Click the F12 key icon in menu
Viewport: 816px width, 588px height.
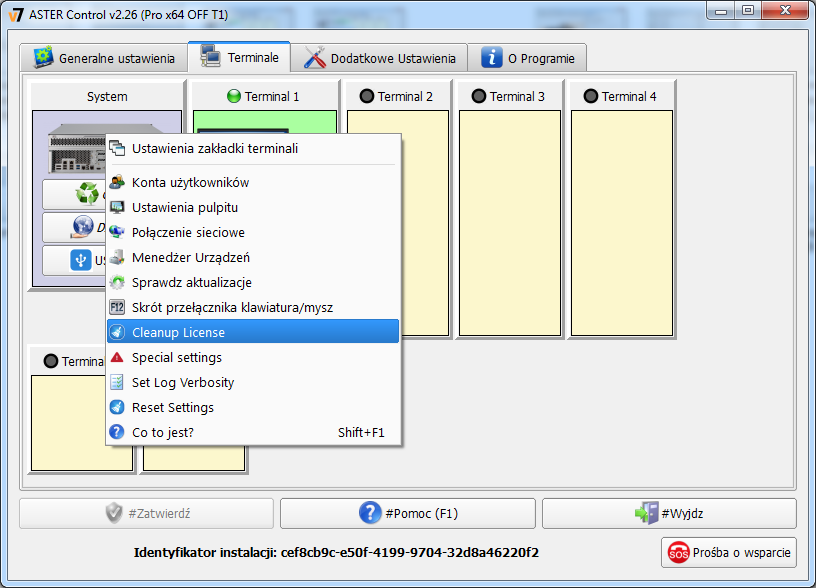[117, 307]
